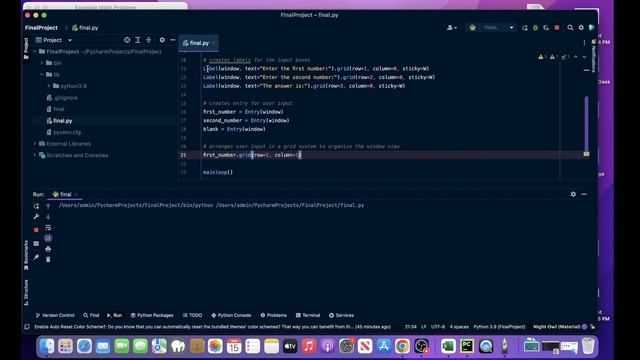This screenshot has height=360, width=640.
Task: Click the select opened file target icon
Action: [x=127, y=40]
